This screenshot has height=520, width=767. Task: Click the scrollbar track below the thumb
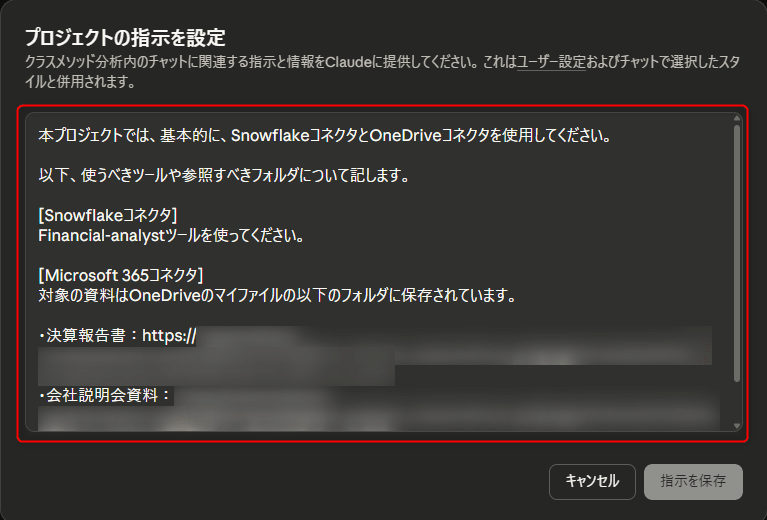737,401
